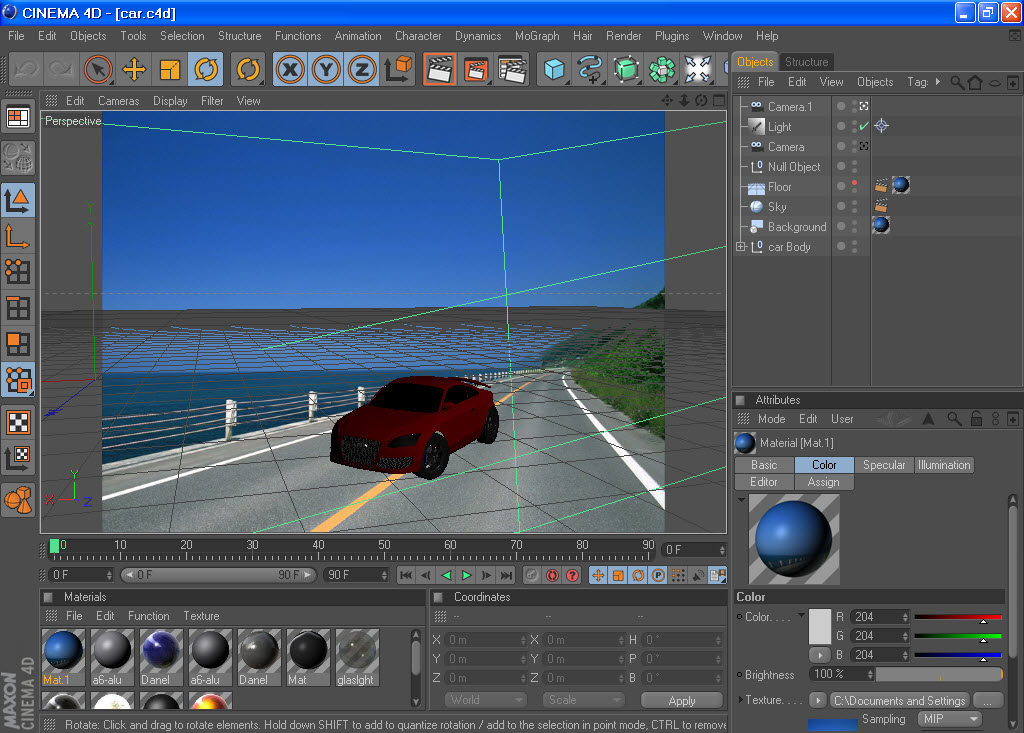The image size is (1024, 733).
Task: Click the Apply button in Coordinates
Action: click(682, 700)
